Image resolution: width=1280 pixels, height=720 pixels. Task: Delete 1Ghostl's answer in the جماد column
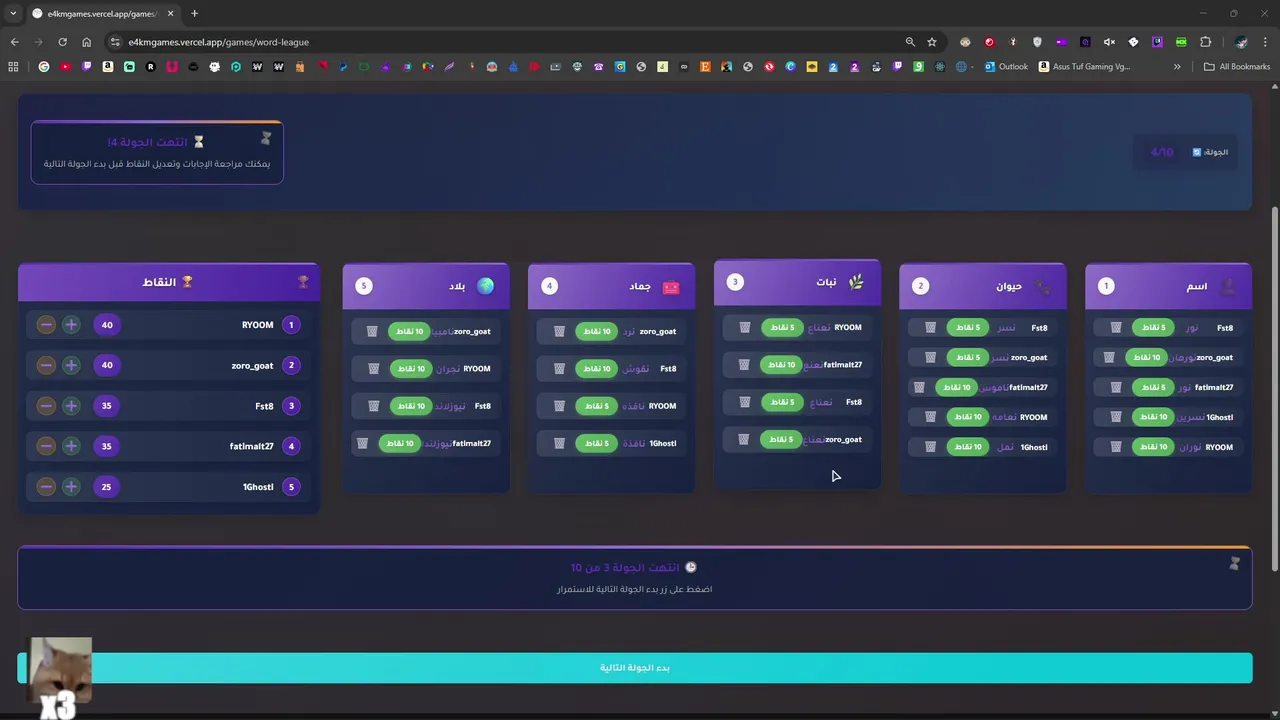click(x=559, y=443)
